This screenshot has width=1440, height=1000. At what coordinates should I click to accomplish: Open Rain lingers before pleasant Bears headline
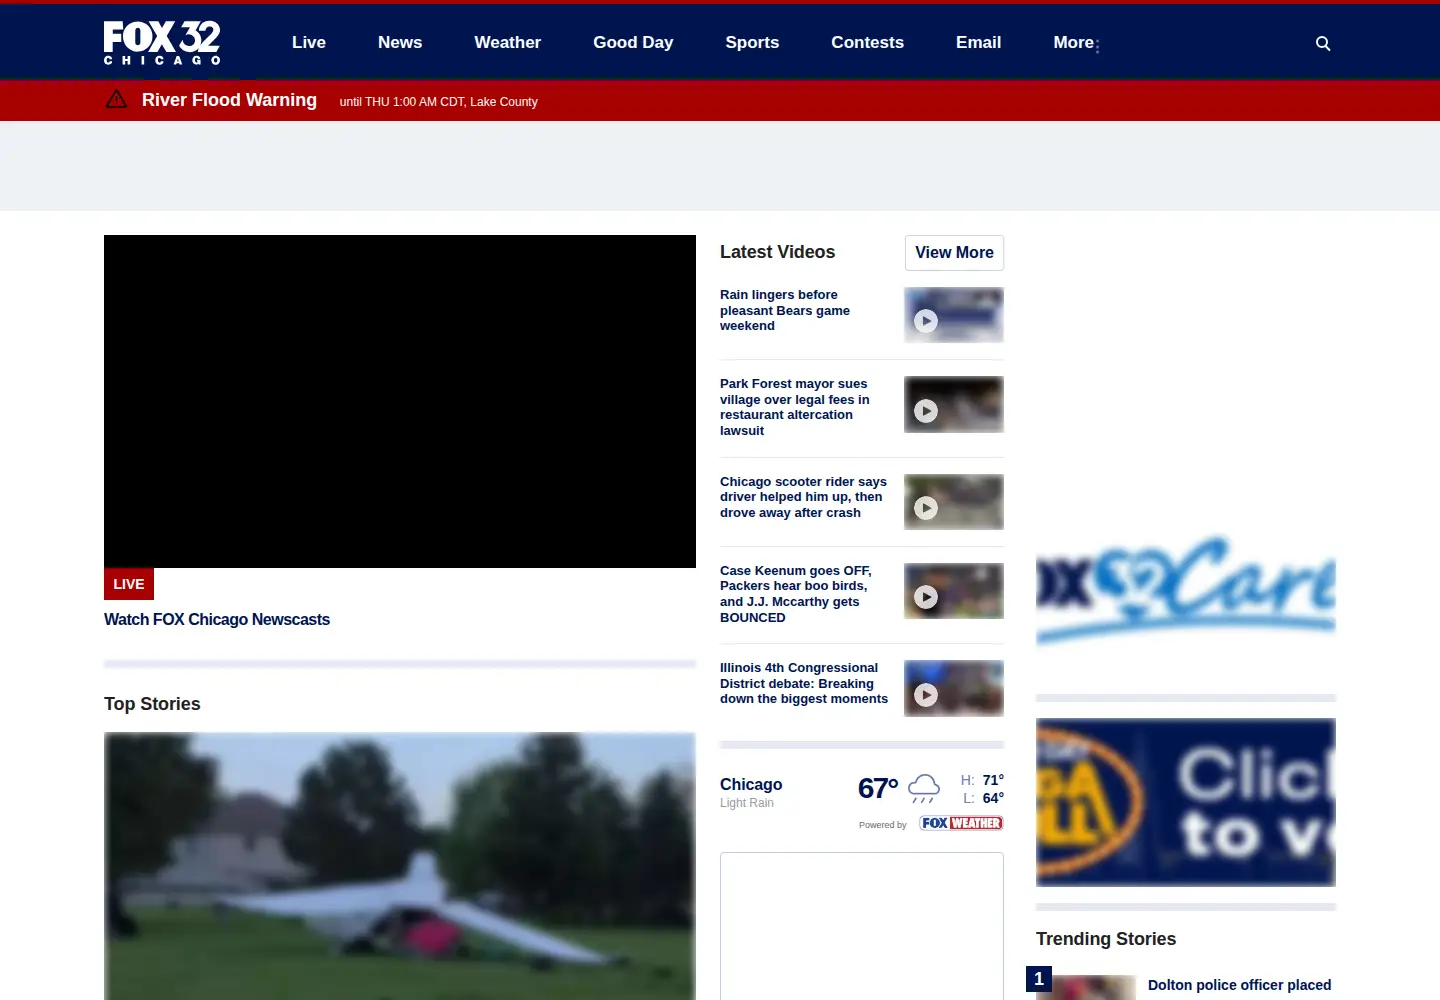click(785, 310)
